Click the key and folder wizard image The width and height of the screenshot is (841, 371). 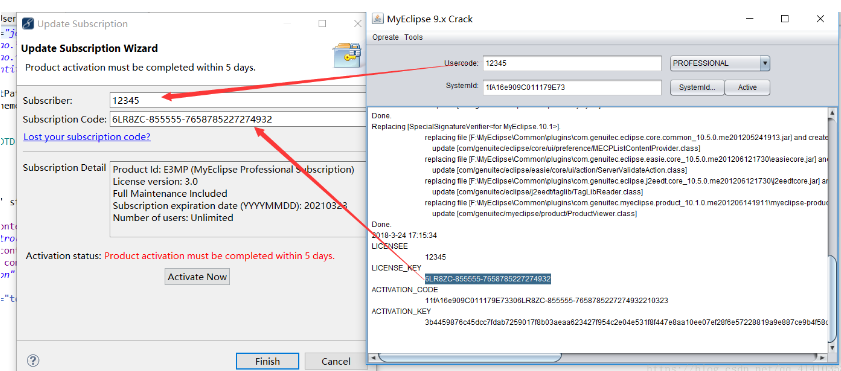pyautogui.click(x=347, y=55)
